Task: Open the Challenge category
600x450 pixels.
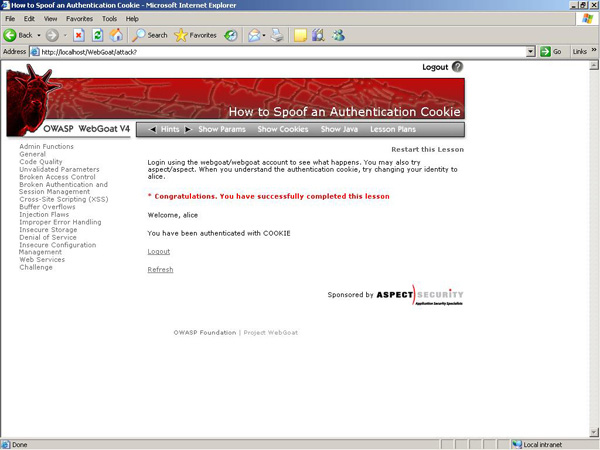Action: point(36,267)
